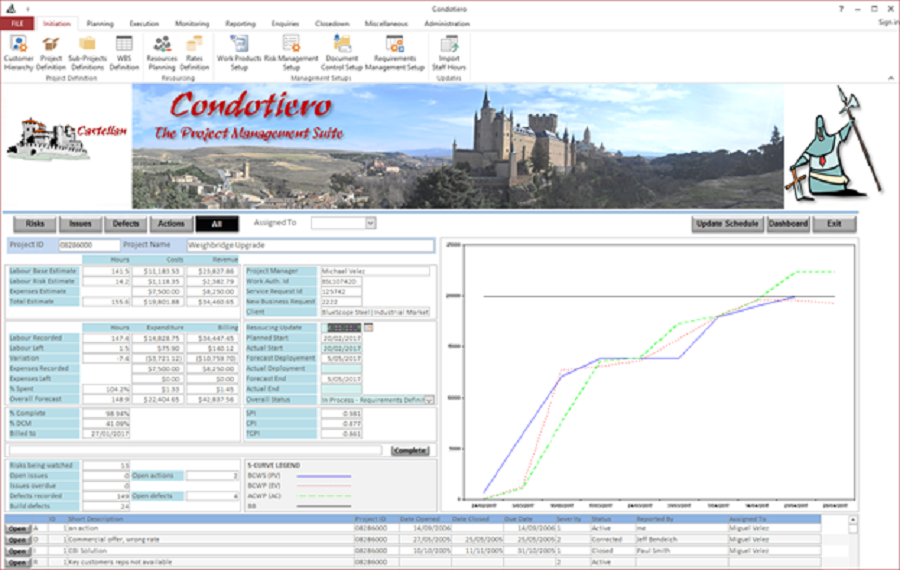Collapse the ribbon with the chevron
The image size is (900, 570).
click(x=891, y=77)
